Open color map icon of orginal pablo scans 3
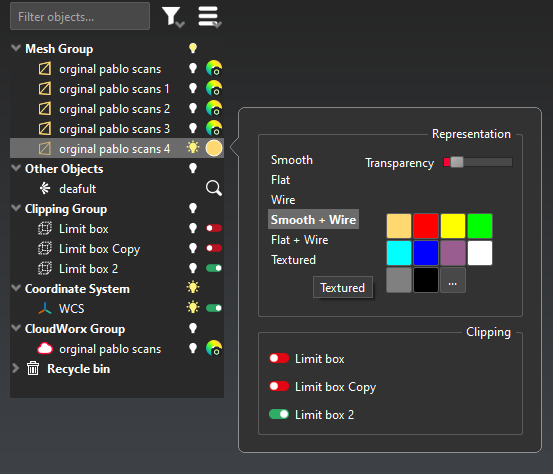This screenshot has height=474, width=553. [x=214, y=128]
